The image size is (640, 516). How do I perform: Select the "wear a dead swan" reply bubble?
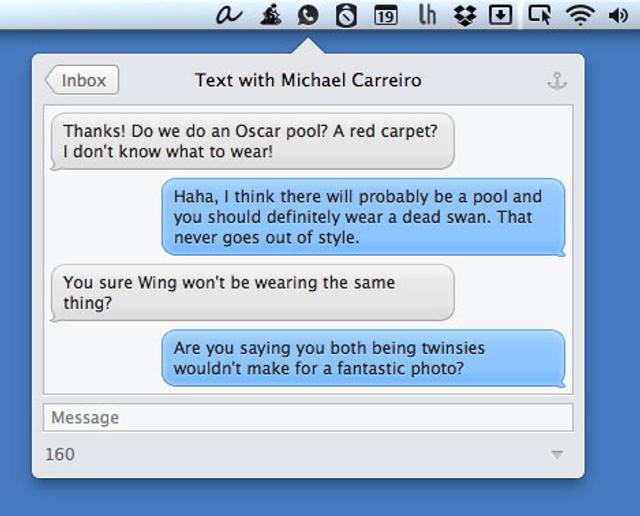363,217
